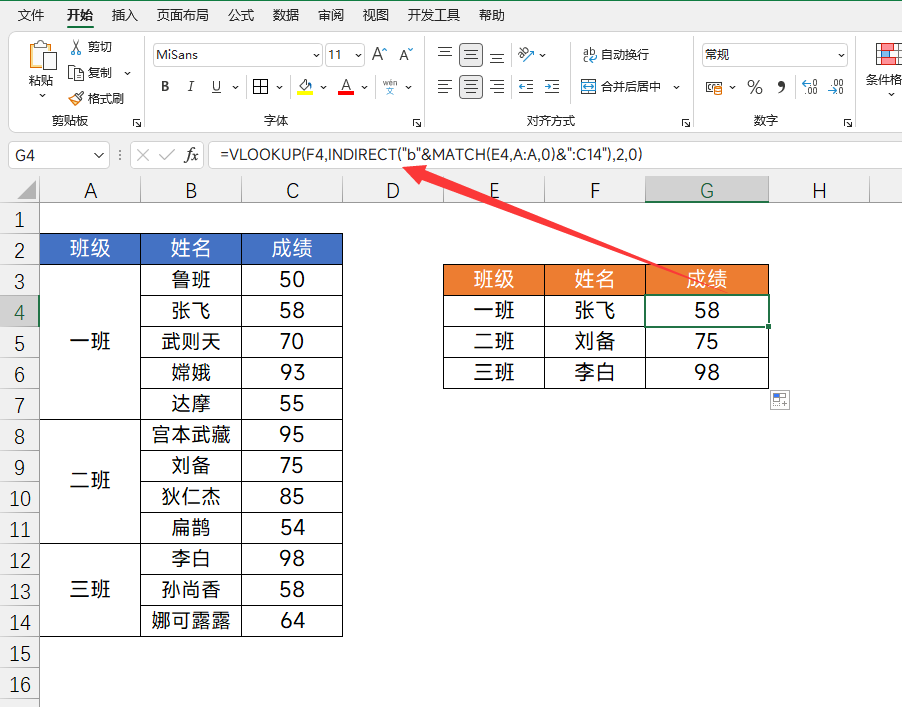Expand the Copy options arrow
Image resolution: width=902 pixels, height=707 pixels.
[127, 73]
